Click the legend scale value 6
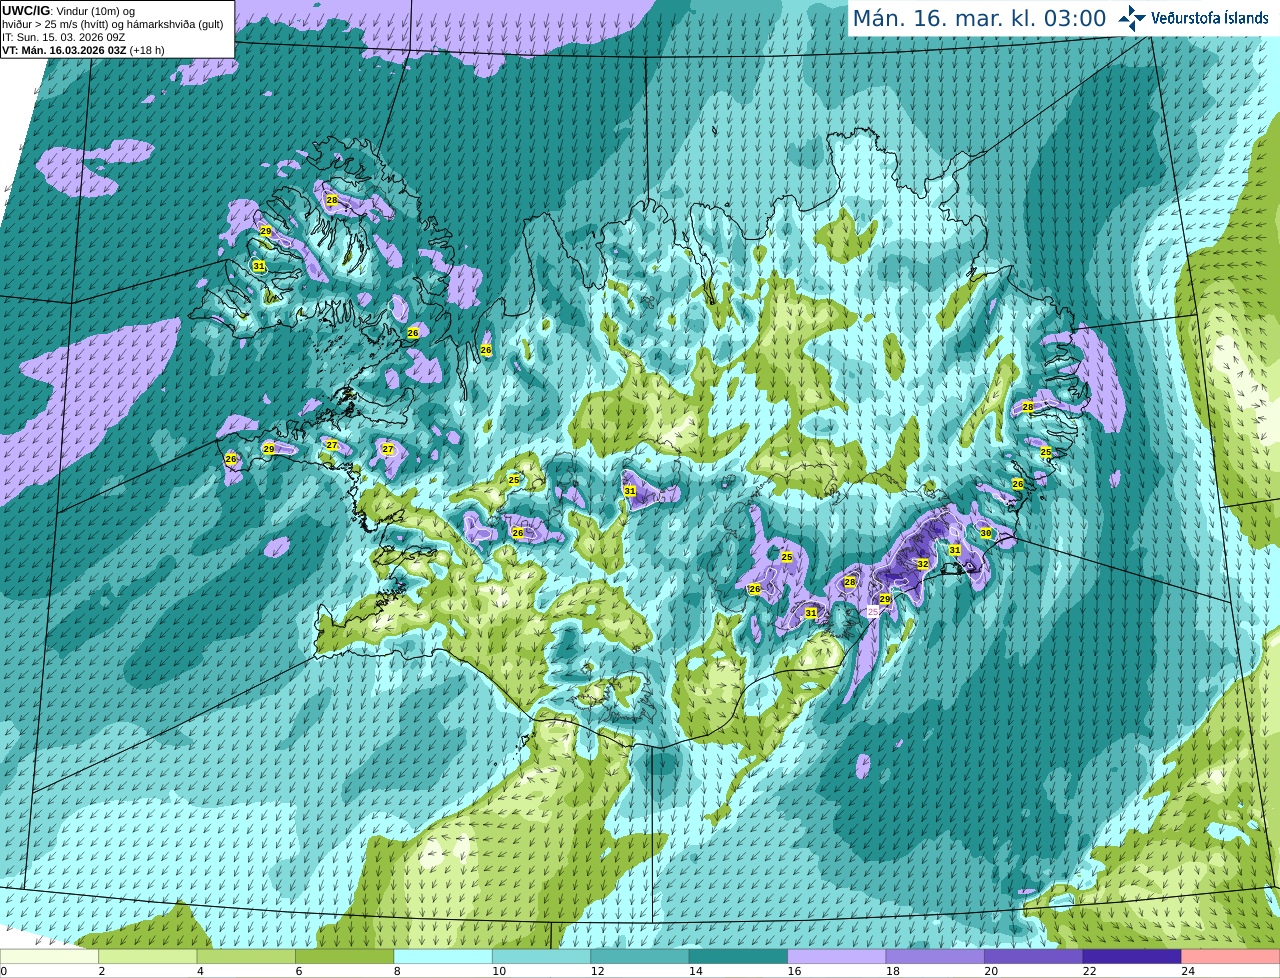The image size is (1280, 978). pyautogui.click(x=299, y=971)
